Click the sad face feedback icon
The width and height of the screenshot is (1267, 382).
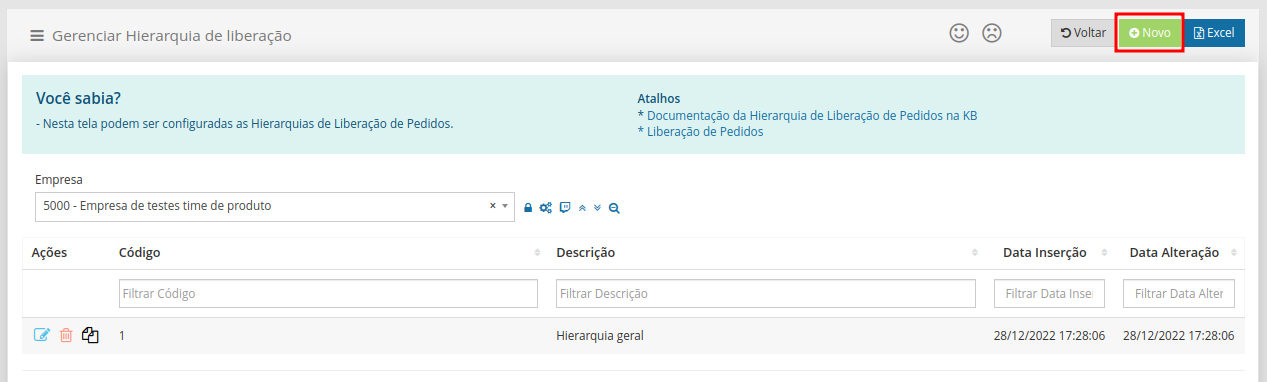tap(991, 33)
